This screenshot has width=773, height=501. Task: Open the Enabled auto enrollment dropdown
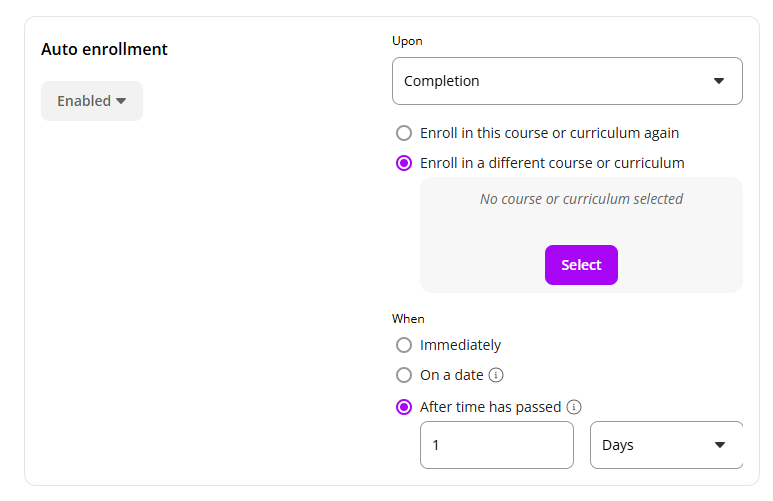tap(91, 101)
